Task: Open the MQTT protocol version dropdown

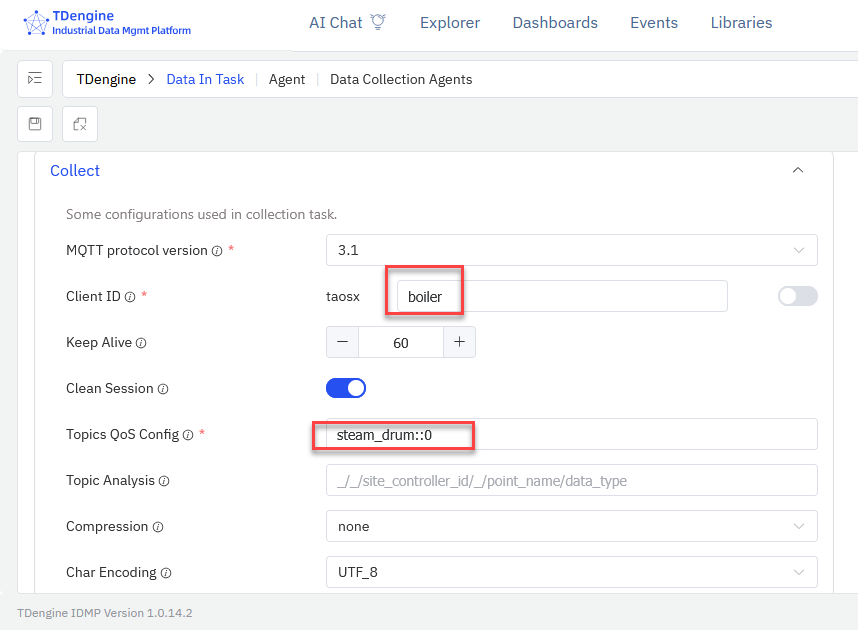Action: 571,250
